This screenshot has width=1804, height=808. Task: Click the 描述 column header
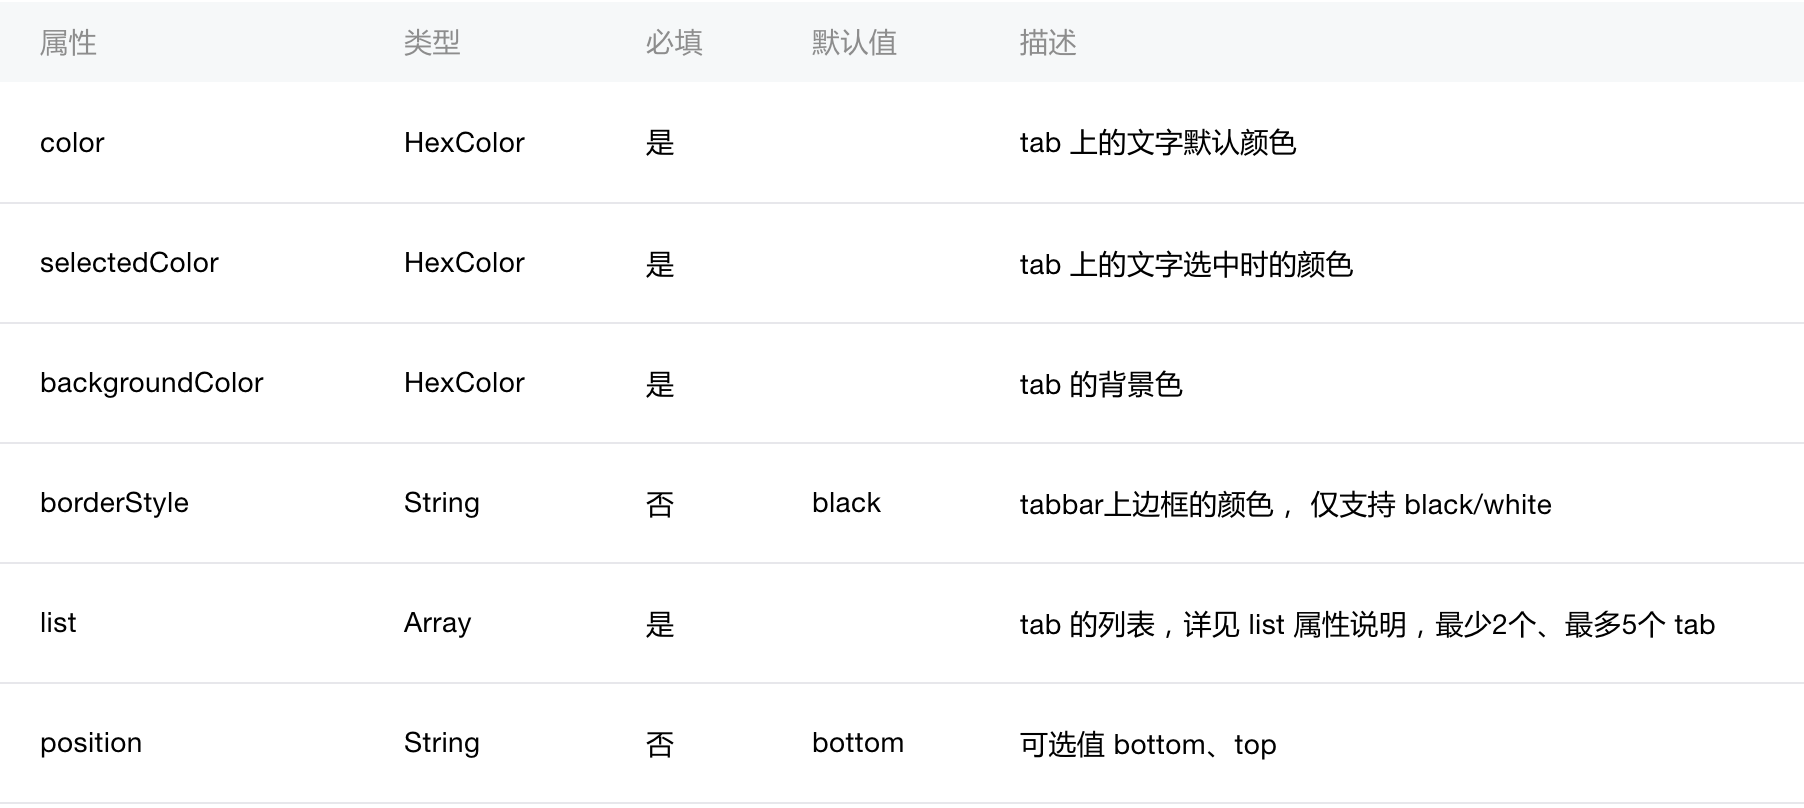[x=1048, y=43]
